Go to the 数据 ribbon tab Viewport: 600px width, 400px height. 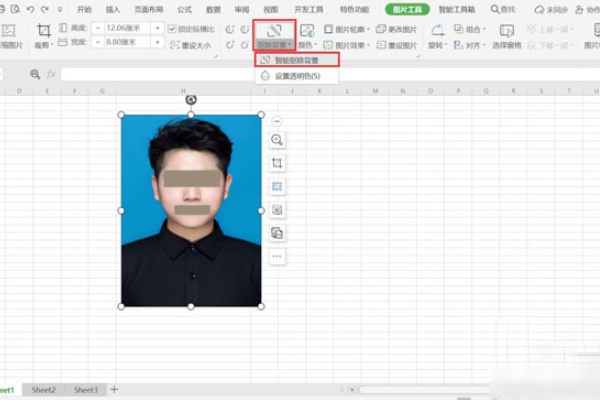[x=214, y=9]
